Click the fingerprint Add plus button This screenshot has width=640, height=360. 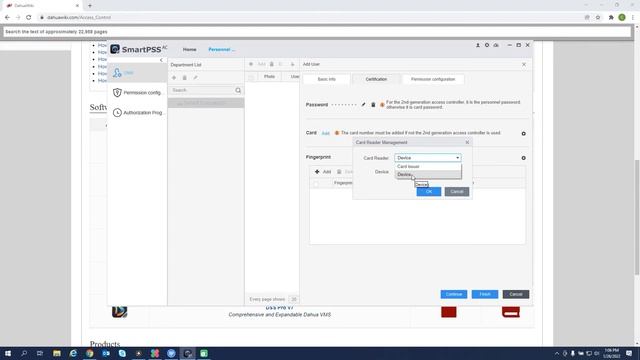pyautogui.click(x=322, y=172)
